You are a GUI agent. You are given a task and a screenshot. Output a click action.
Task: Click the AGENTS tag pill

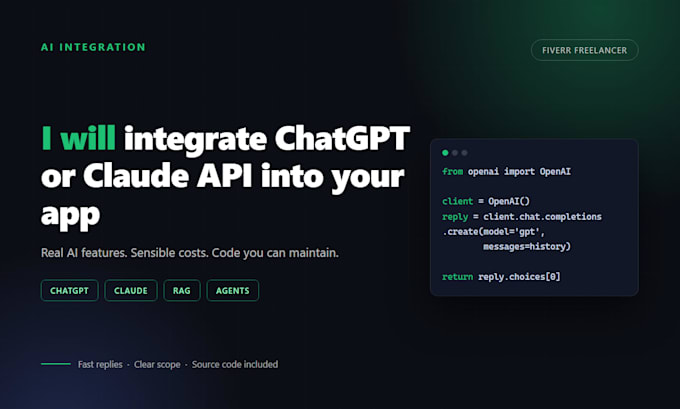click(x=232, y=291)
